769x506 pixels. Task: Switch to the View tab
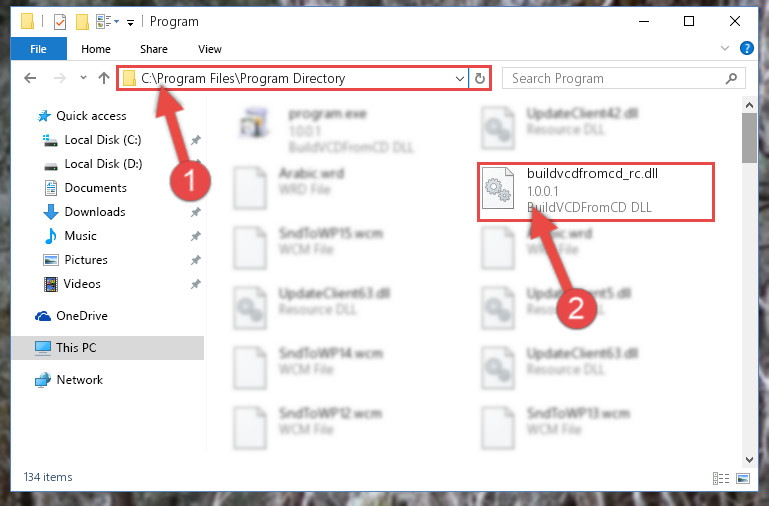[210, 49]
